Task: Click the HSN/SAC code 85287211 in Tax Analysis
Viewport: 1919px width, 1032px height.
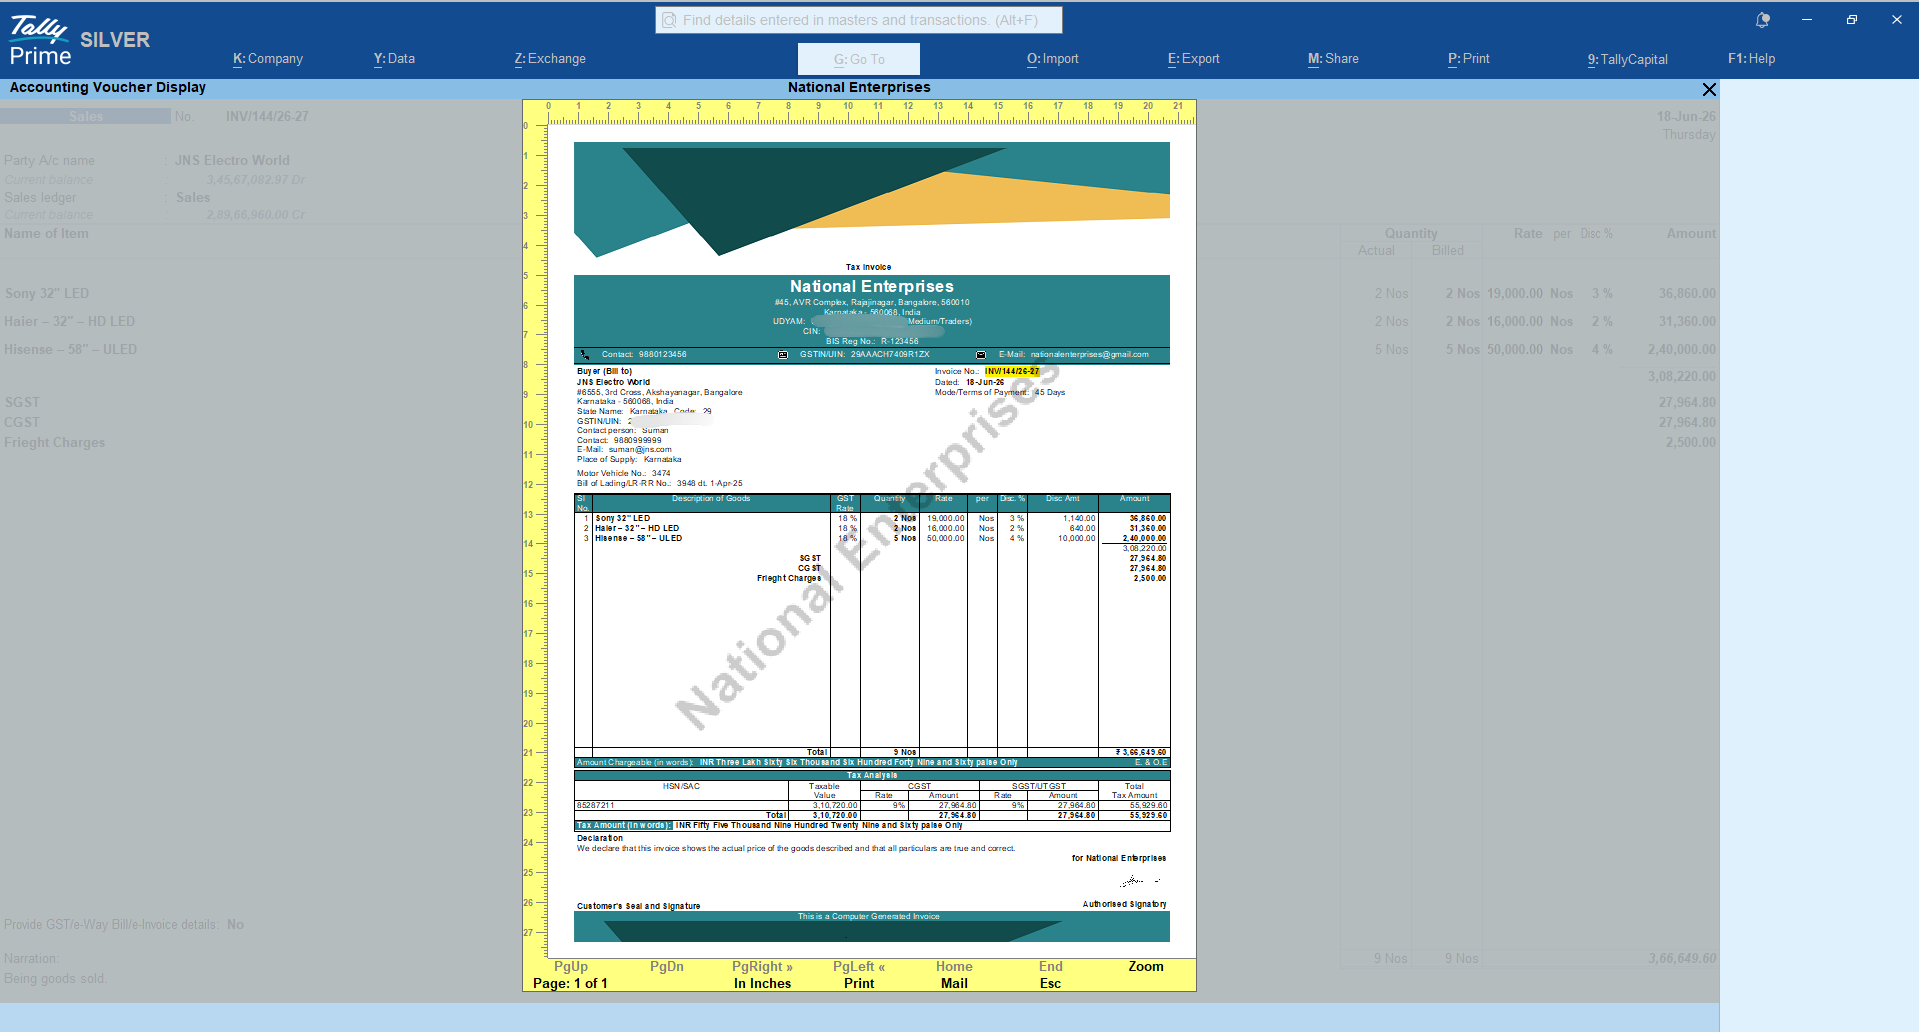Action: 596,806
